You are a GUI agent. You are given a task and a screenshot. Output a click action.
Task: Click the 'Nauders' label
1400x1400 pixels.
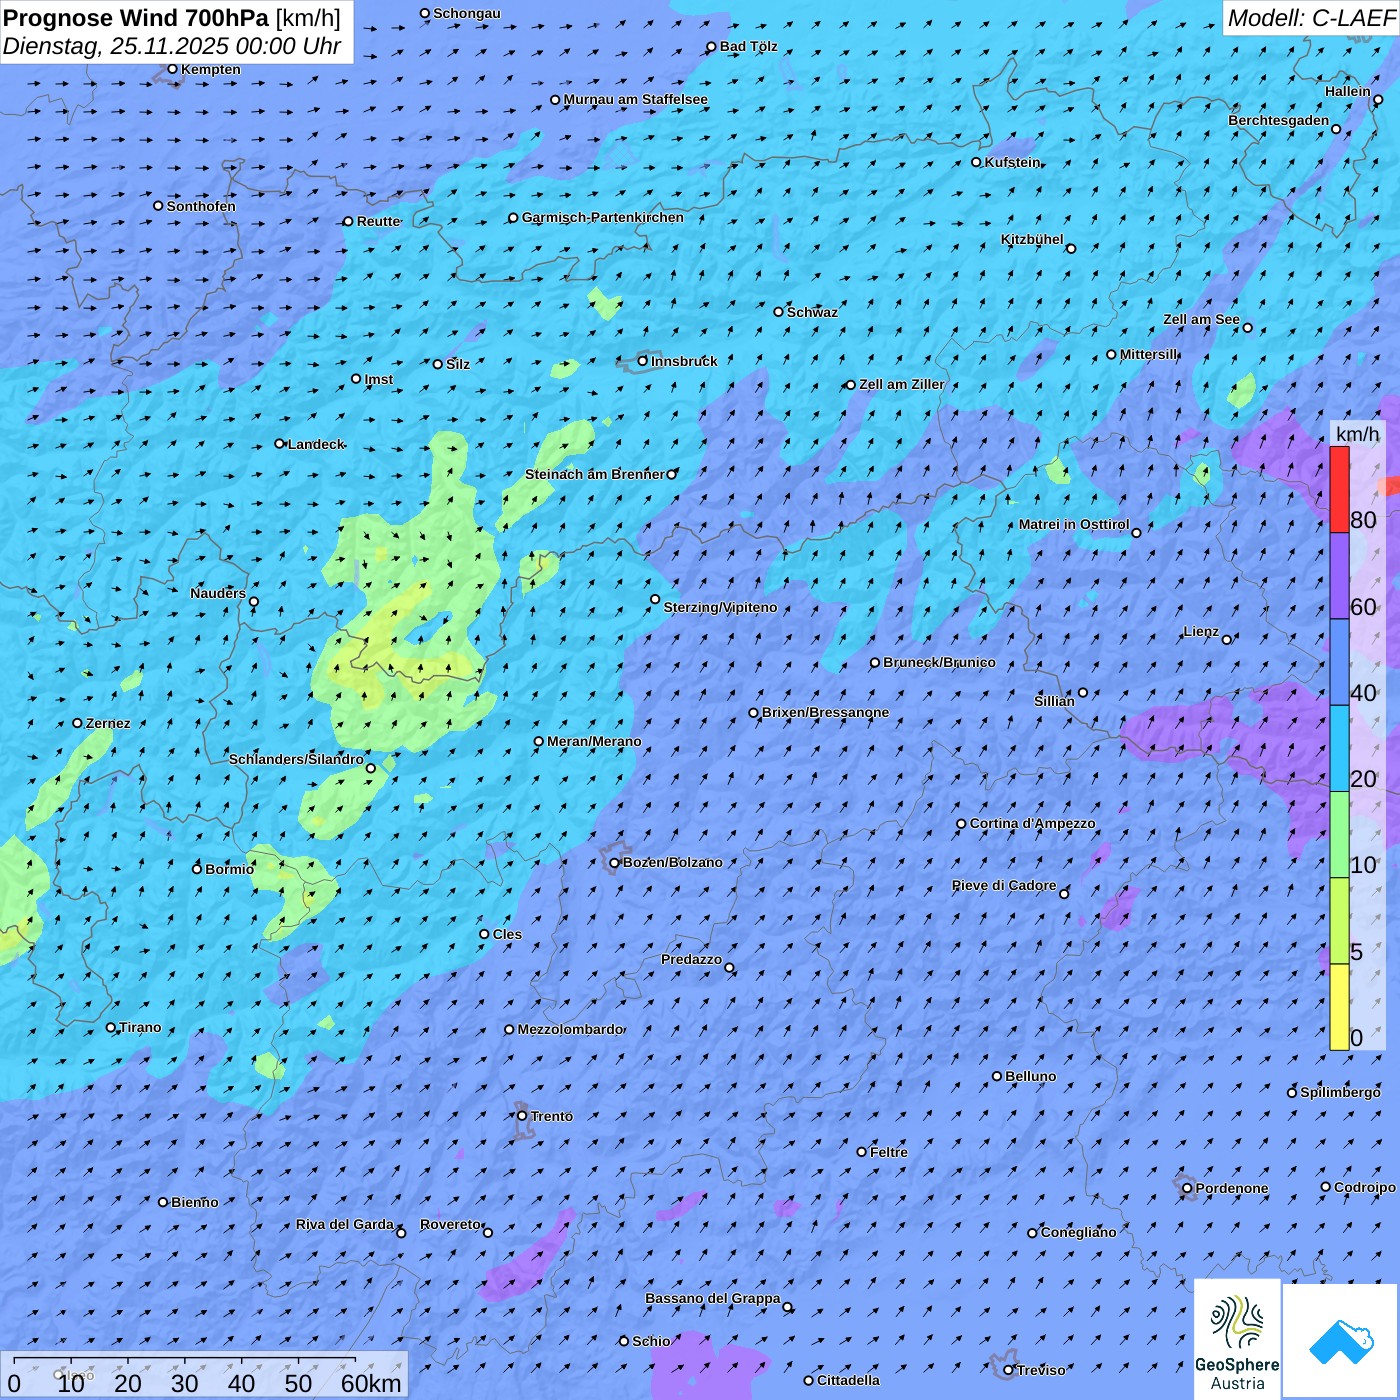[x=218, y=593]
